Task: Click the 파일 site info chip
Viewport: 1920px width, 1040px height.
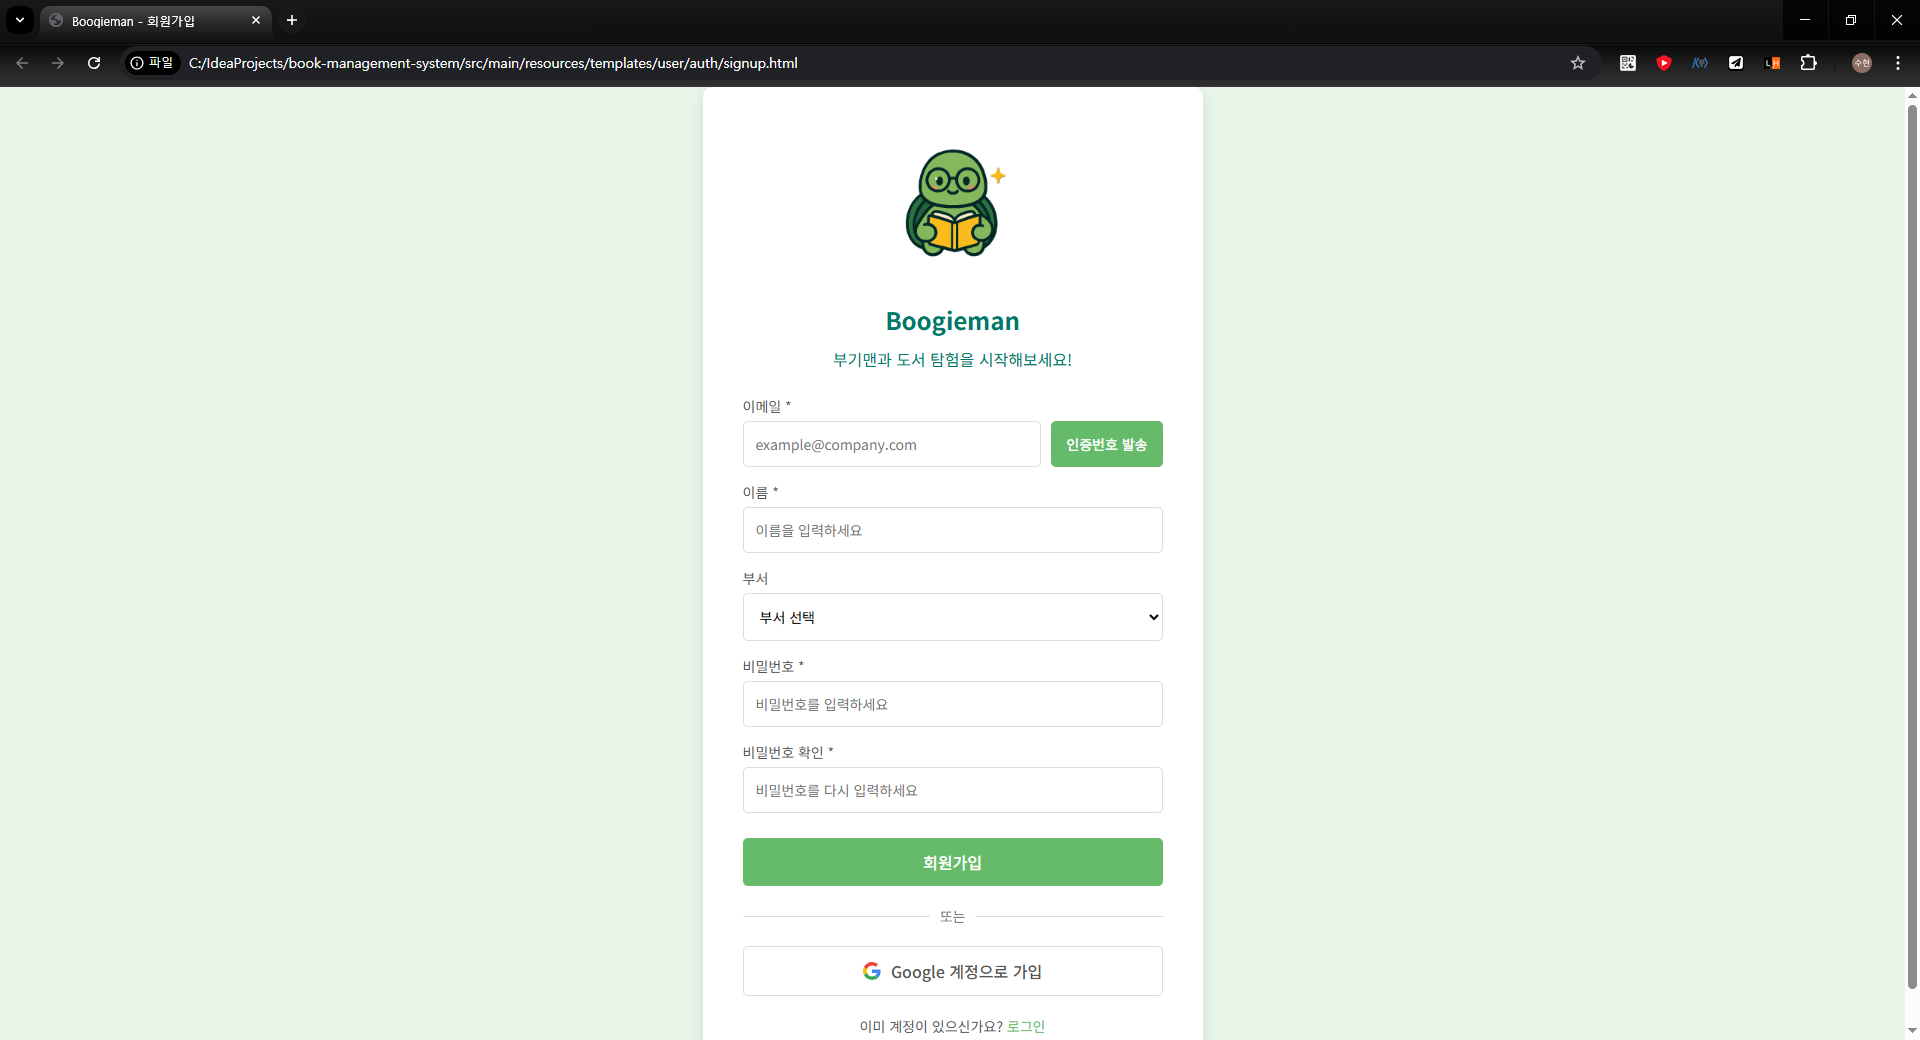Action: point(152,63)
